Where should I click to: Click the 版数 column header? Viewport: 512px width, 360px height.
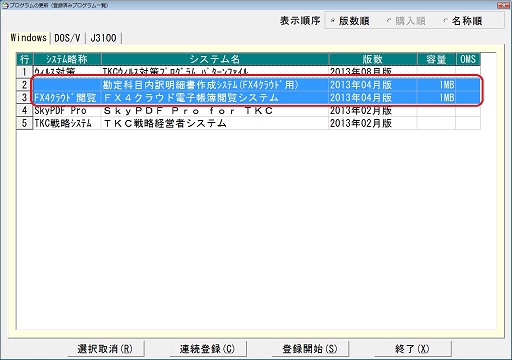(x=373, y=59)
